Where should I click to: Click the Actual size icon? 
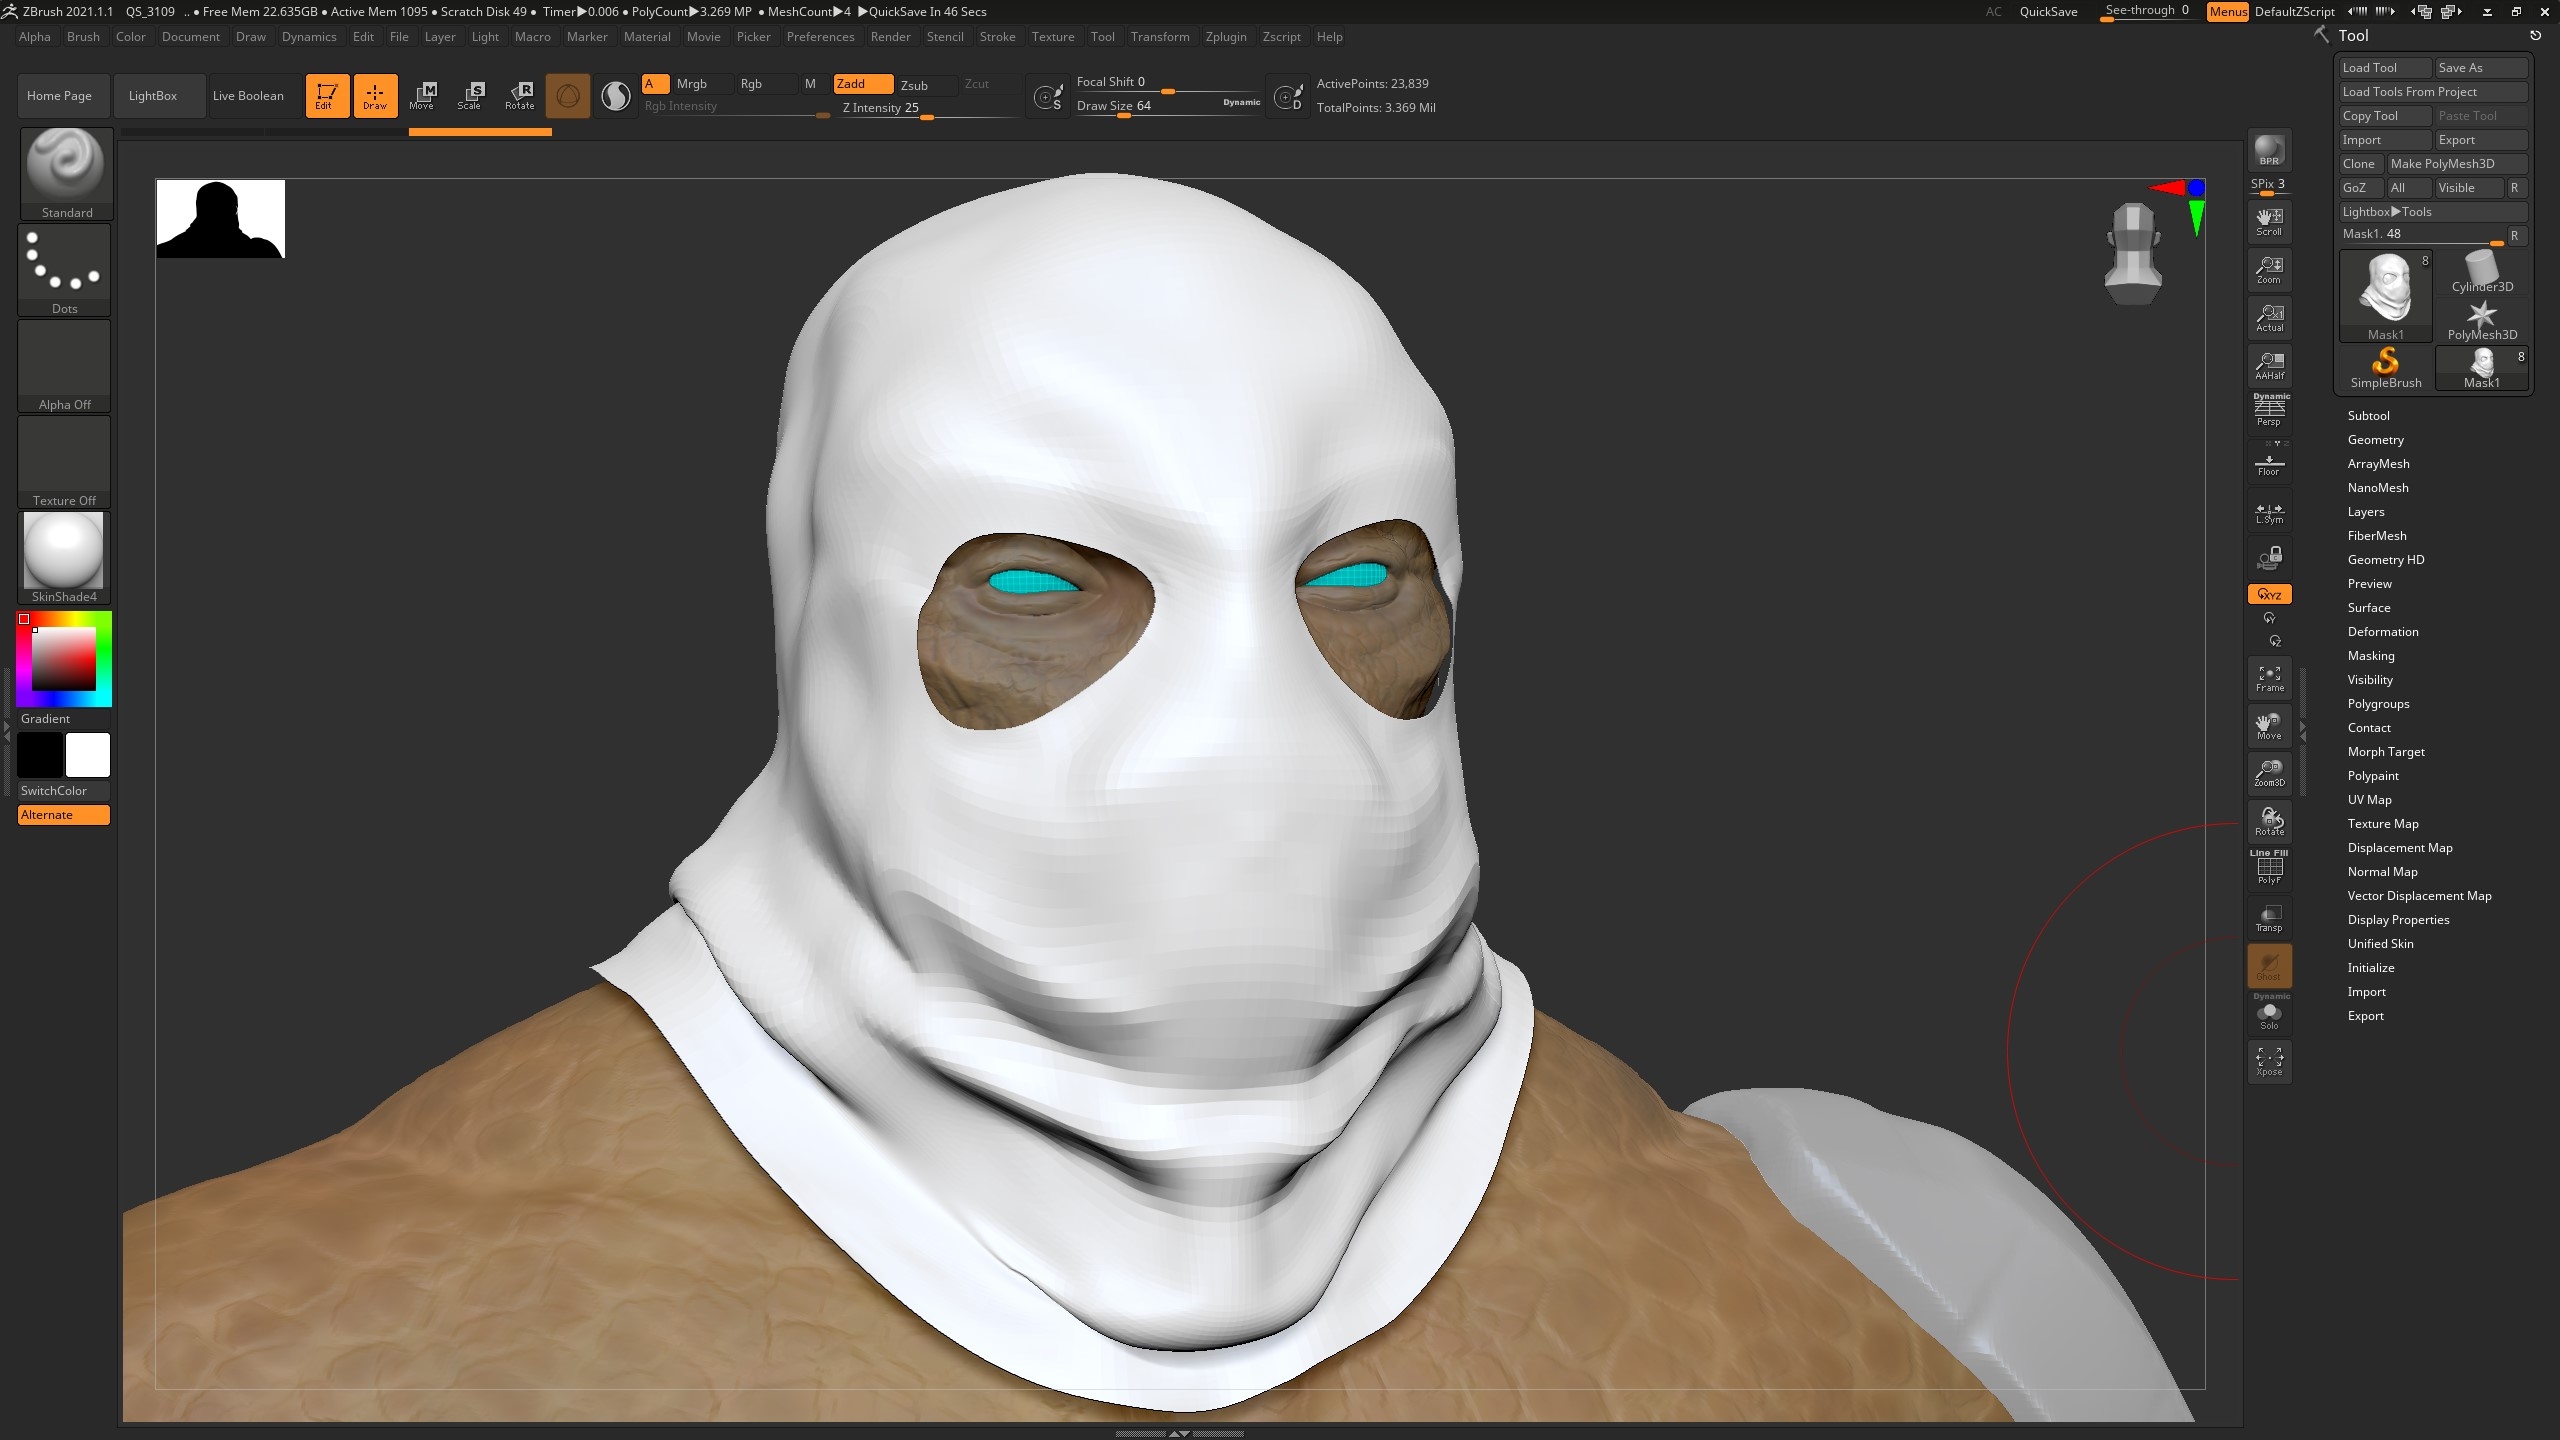pos(2270,318)
